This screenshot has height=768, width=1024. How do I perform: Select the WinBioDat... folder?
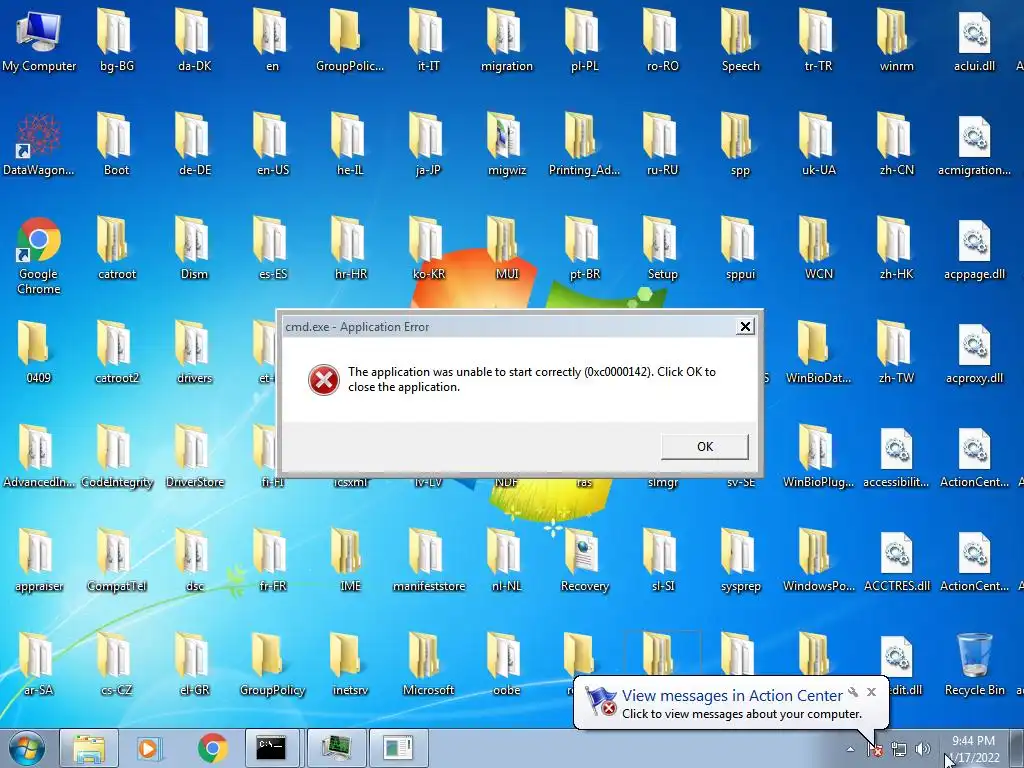[818, 353]
